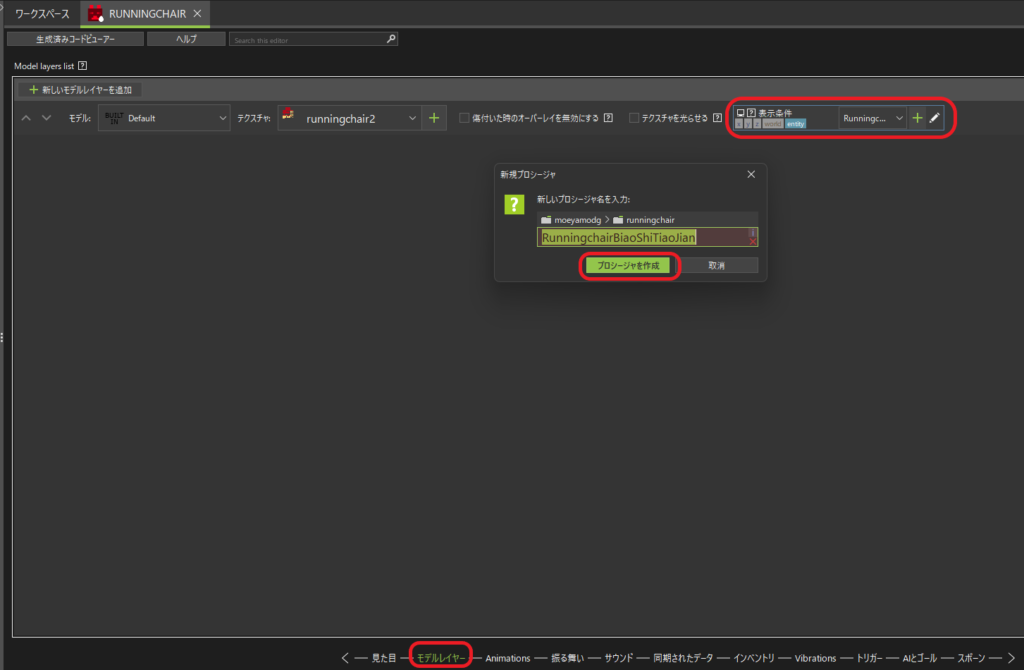Click the pencil edit icon for display condition procedure

tap(934, 118)
